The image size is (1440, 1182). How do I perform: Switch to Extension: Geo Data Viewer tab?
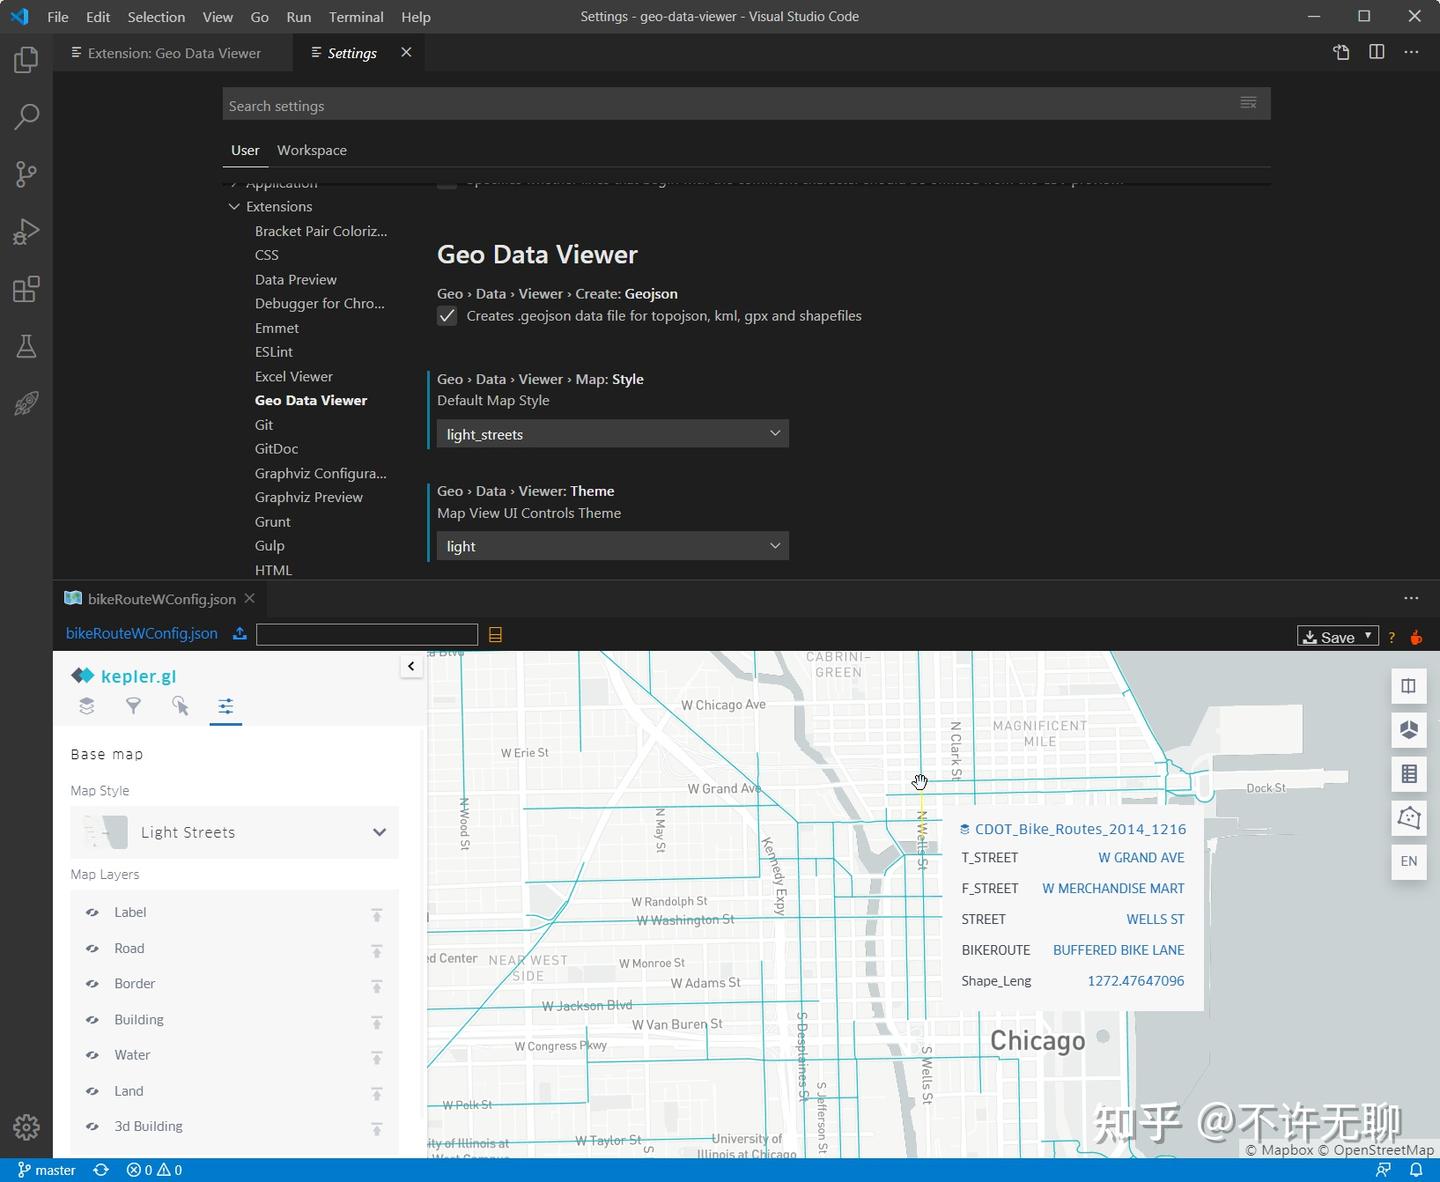173,53
